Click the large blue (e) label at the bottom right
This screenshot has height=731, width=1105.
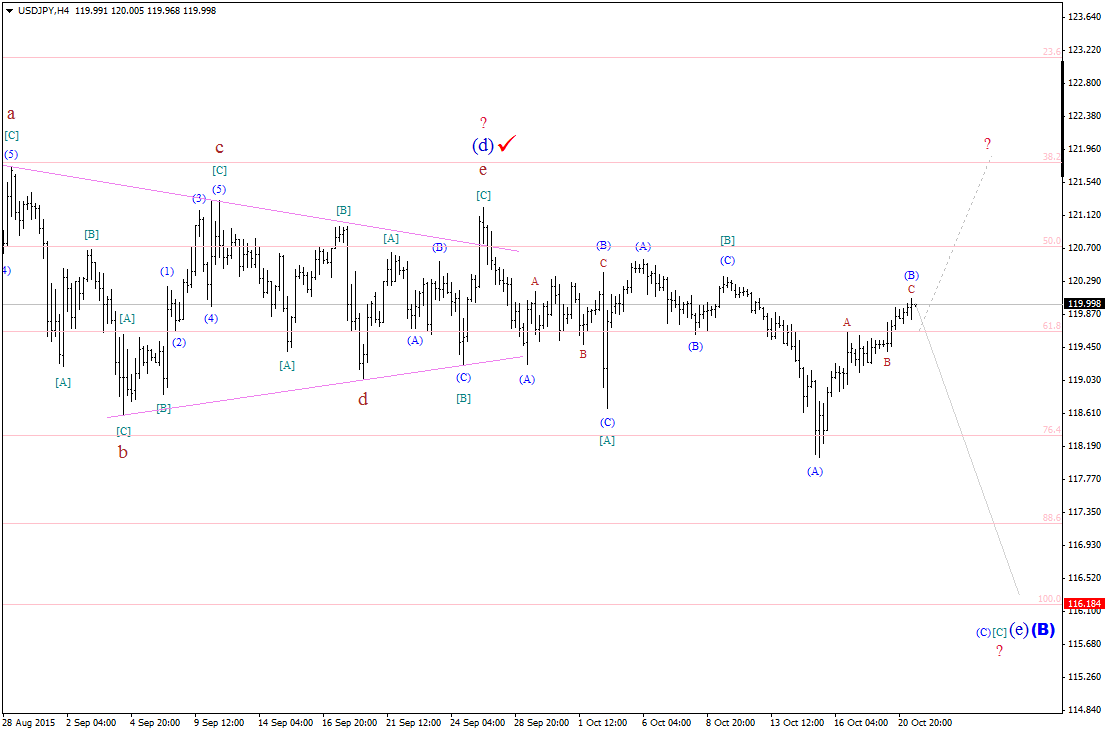tap(1018, 629)
